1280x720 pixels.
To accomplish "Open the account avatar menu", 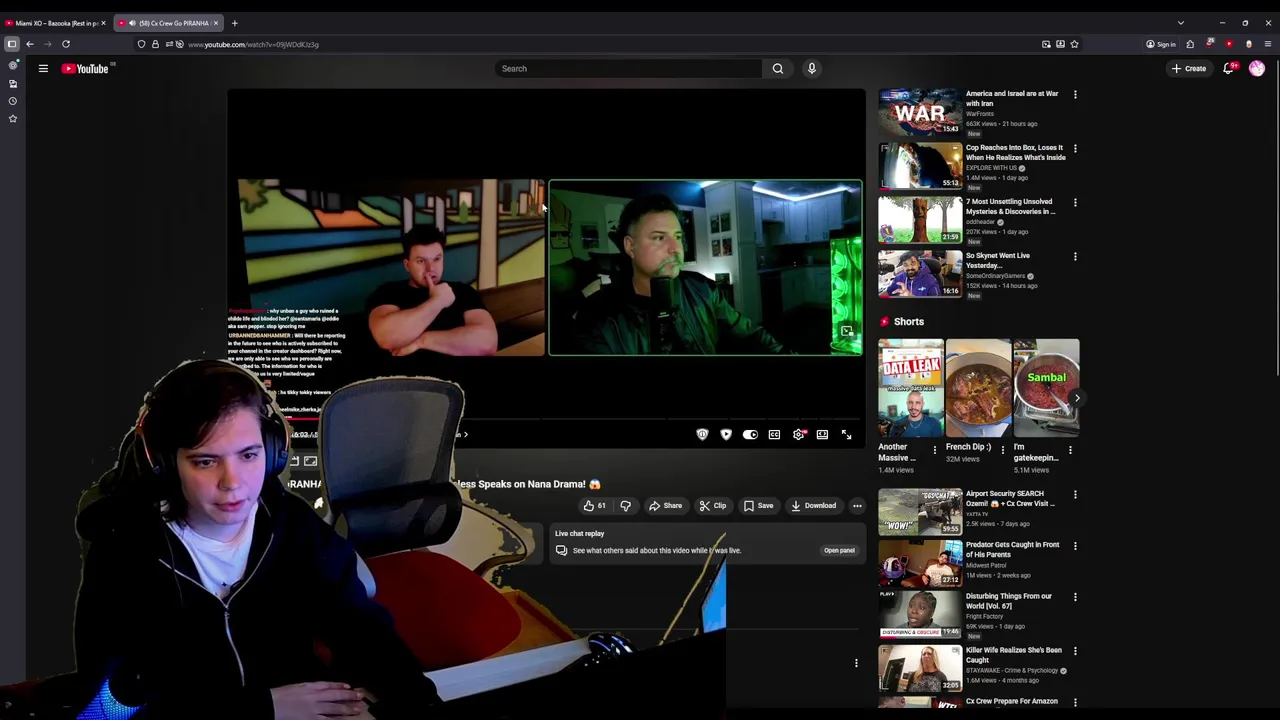I will click(x=1257, y=68).
